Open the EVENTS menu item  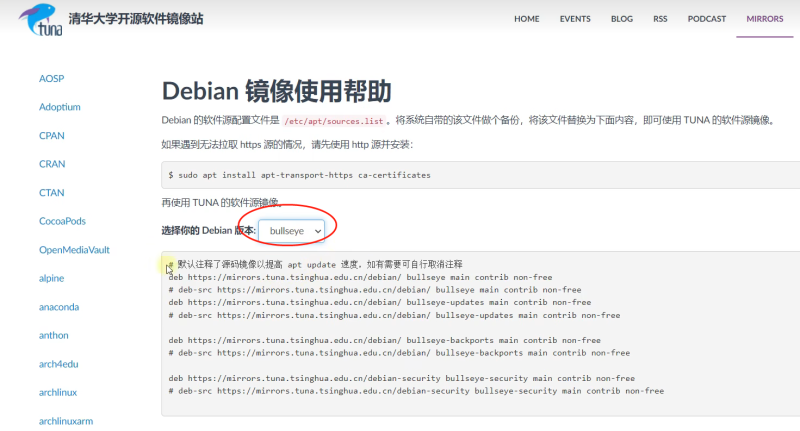575,19
